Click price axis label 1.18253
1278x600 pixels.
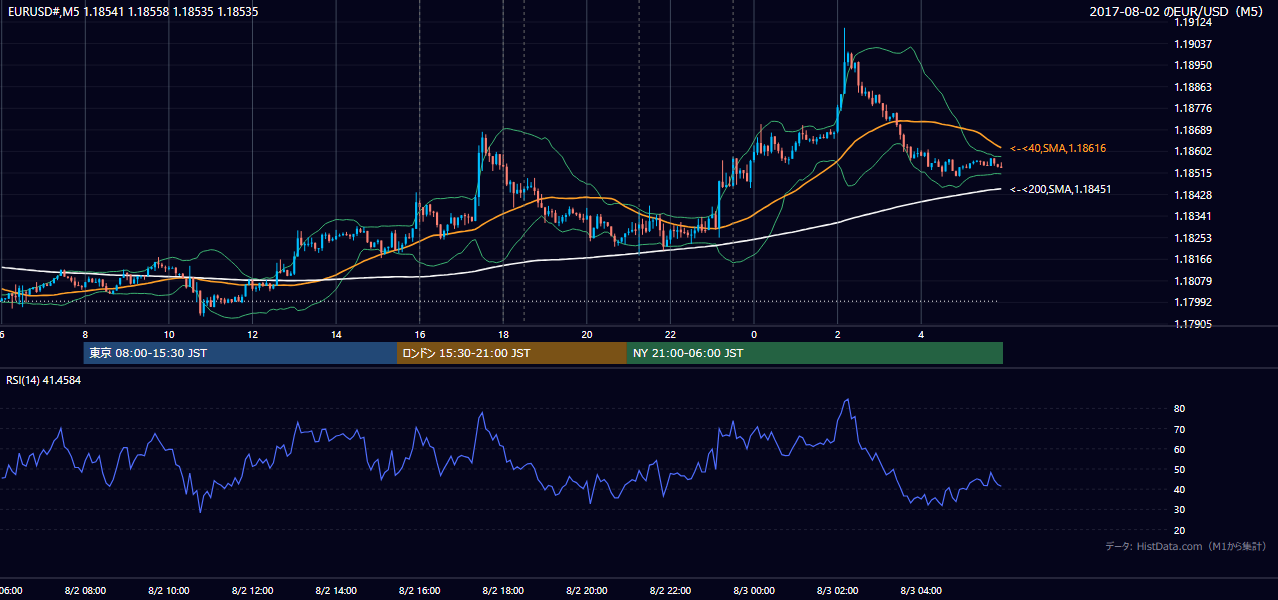(x=1192, y=238)
